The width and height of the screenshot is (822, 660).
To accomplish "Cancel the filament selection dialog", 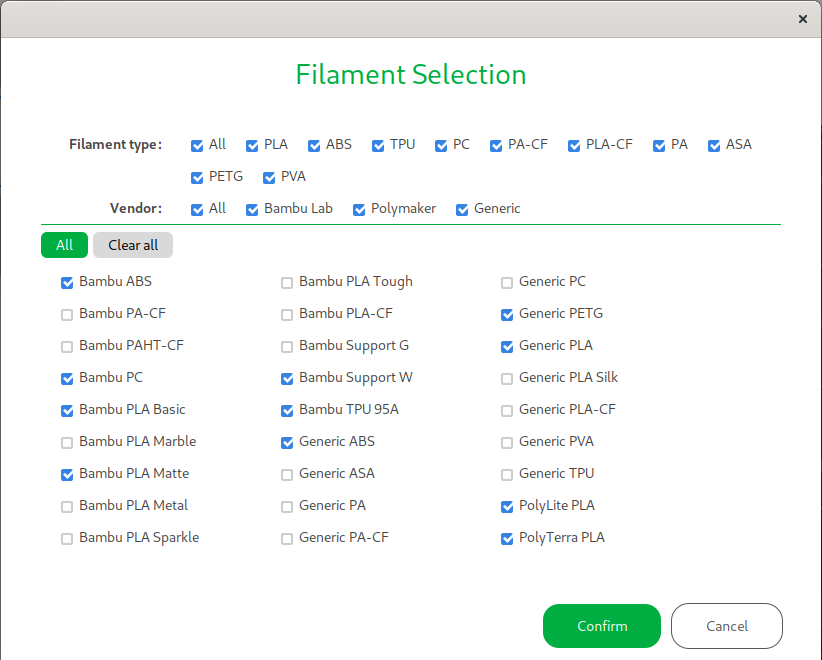I will 727,626.
